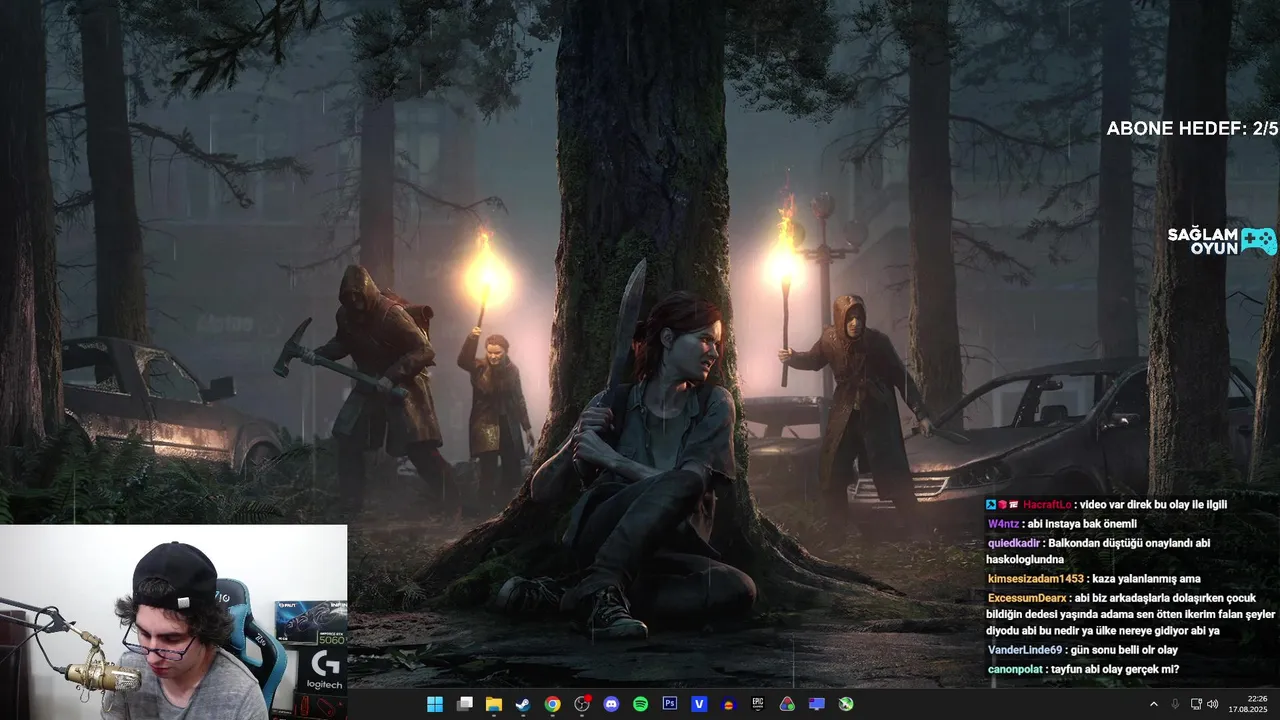Launch Epic Games Launcher from taskbar

click(758, 704)
